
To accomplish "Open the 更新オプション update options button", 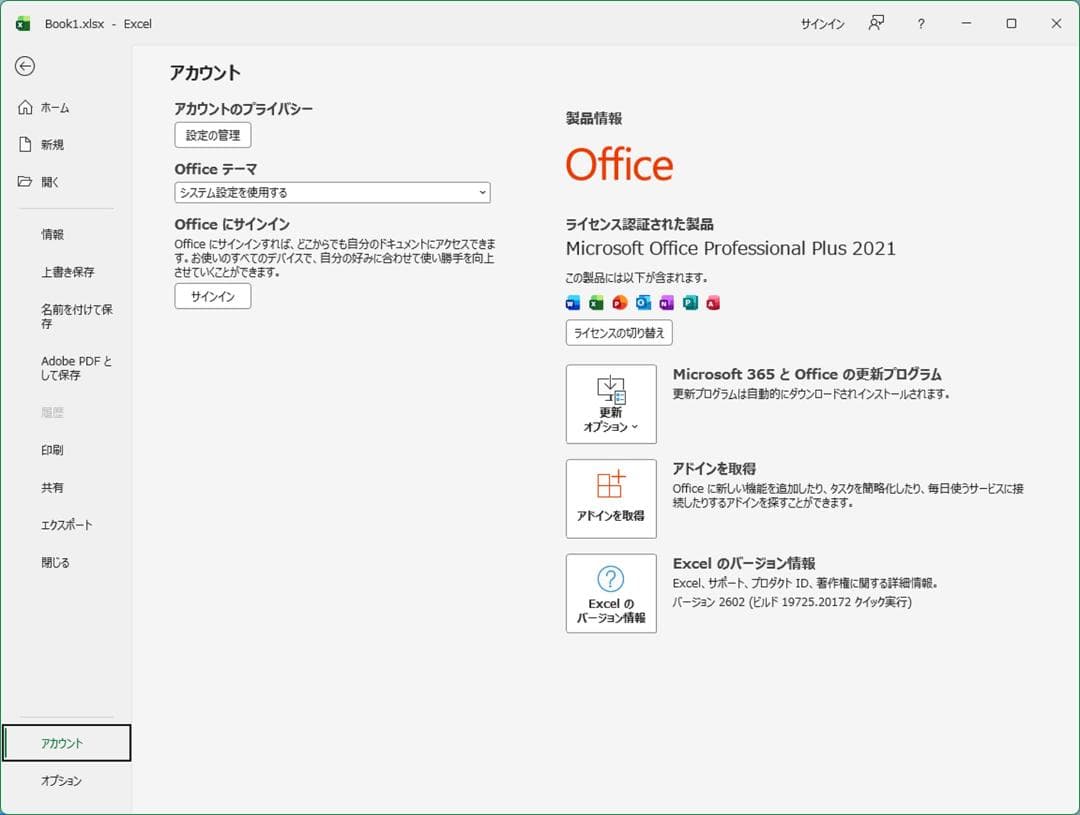I will pyautogui.click(x=611, y=404).
